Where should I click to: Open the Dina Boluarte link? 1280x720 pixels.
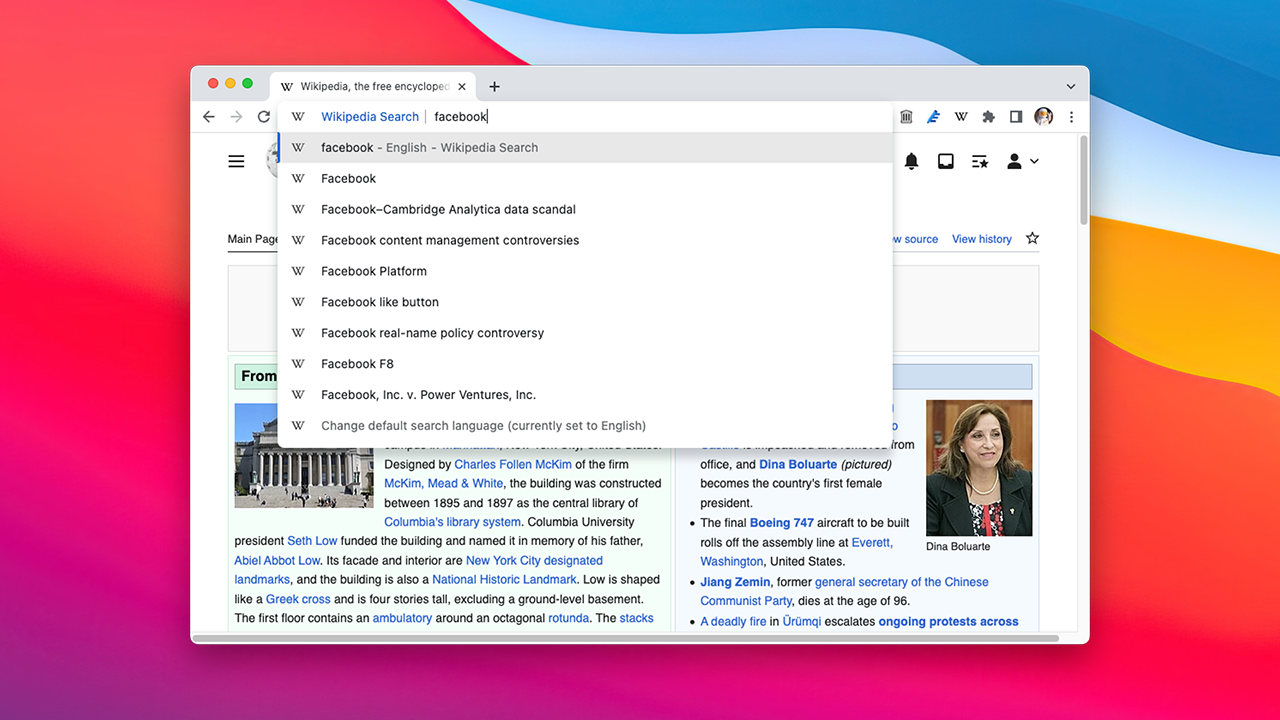coord(798,464)
